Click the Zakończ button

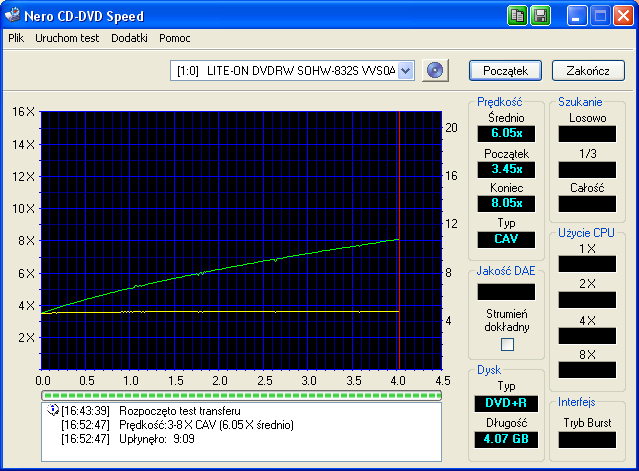click(x=588, y=71)
